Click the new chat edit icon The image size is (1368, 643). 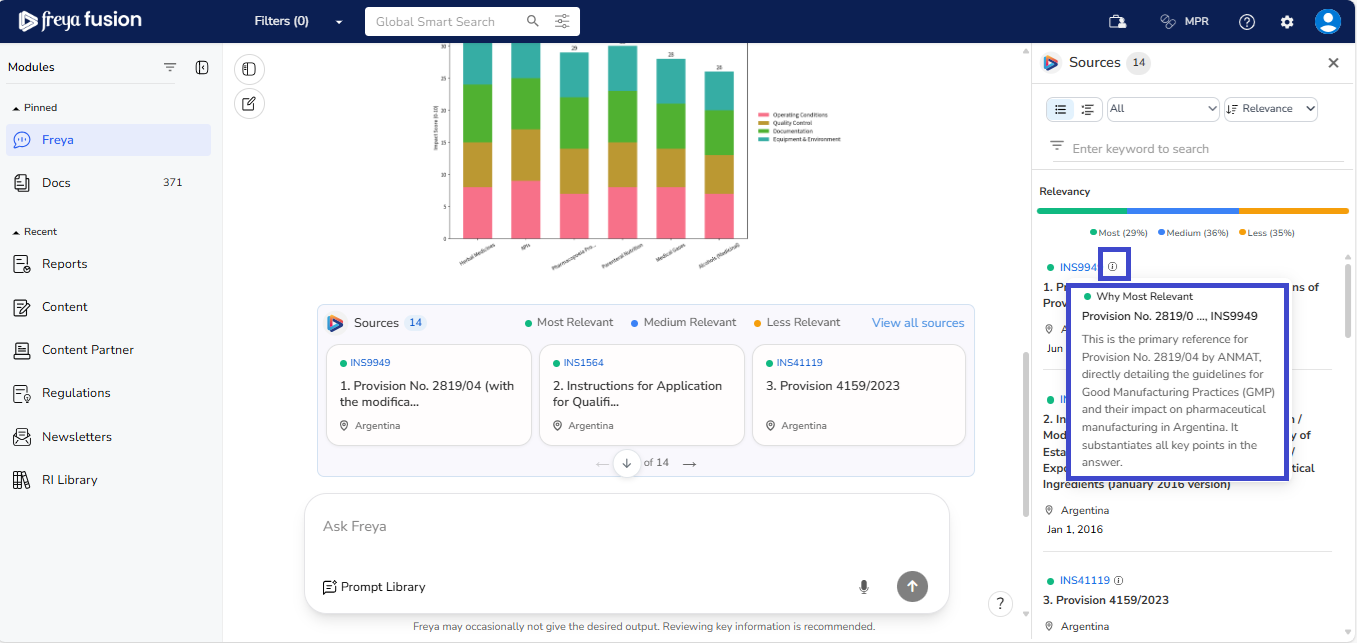click(x=249, y=103)
